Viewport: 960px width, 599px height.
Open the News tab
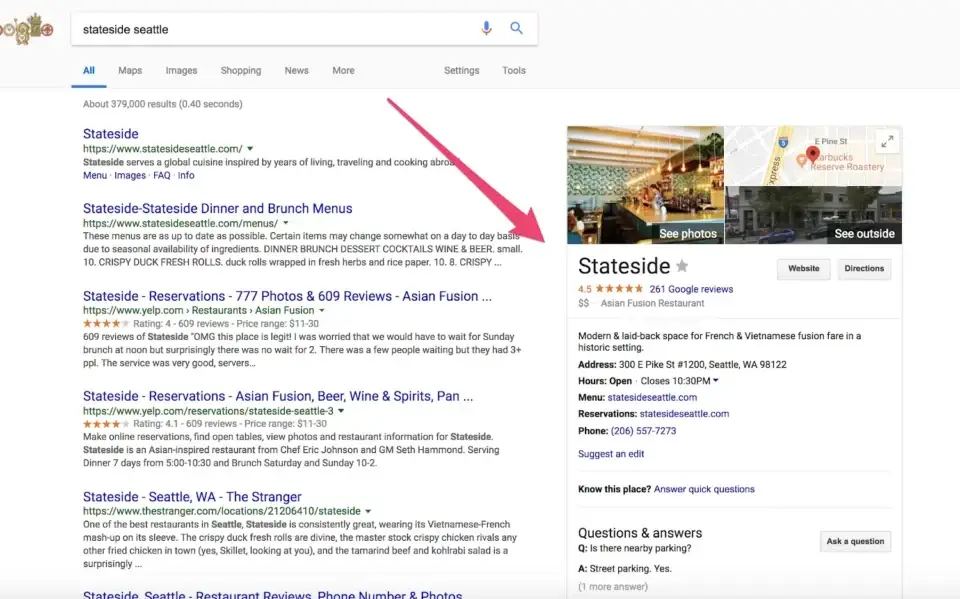296,70
